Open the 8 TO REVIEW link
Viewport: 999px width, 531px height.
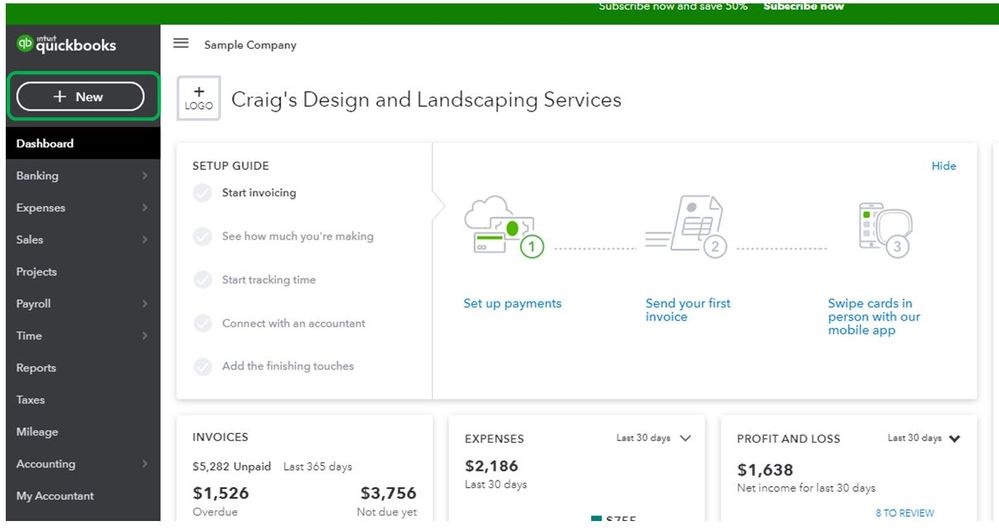click(905, 513)
